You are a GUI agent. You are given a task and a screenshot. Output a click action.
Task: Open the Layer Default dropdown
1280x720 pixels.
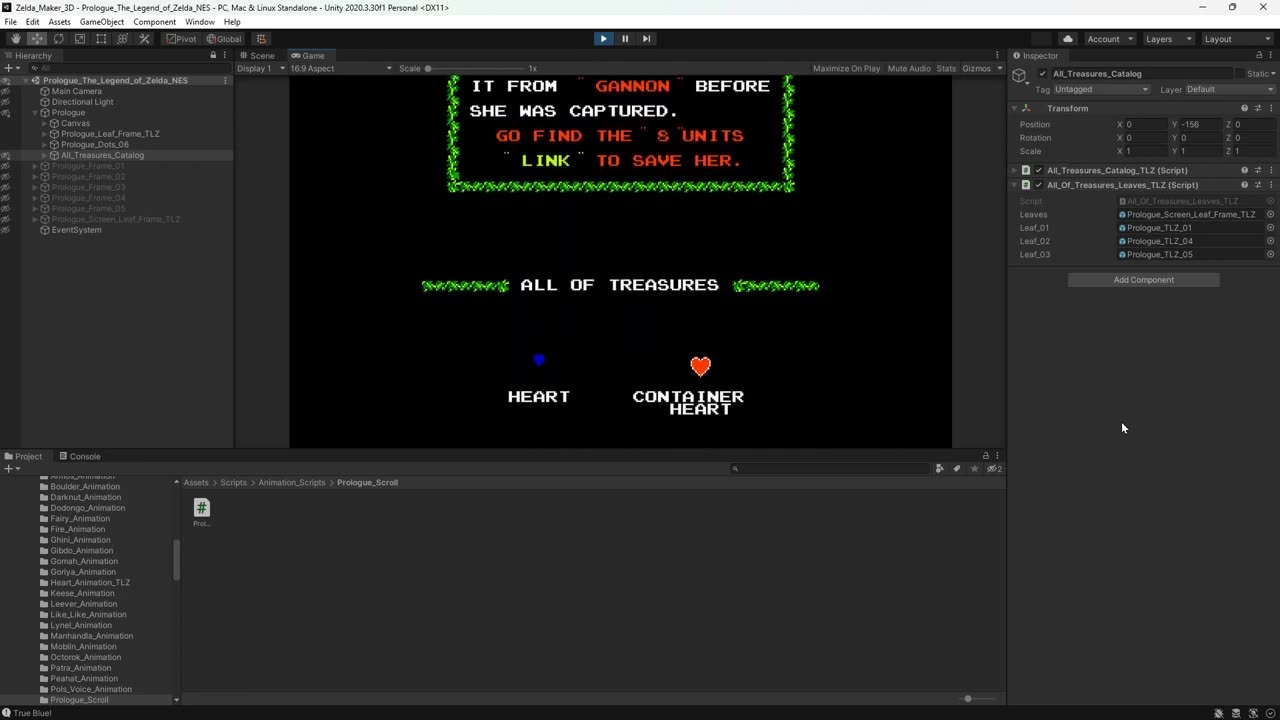[1230, 90]
